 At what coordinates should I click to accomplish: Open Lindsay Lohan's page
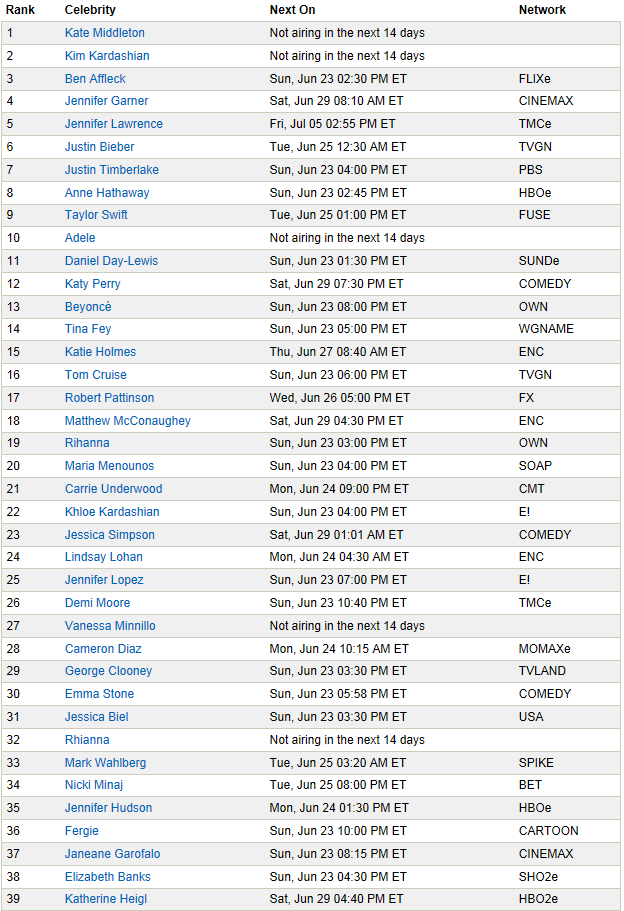point(104,557)
